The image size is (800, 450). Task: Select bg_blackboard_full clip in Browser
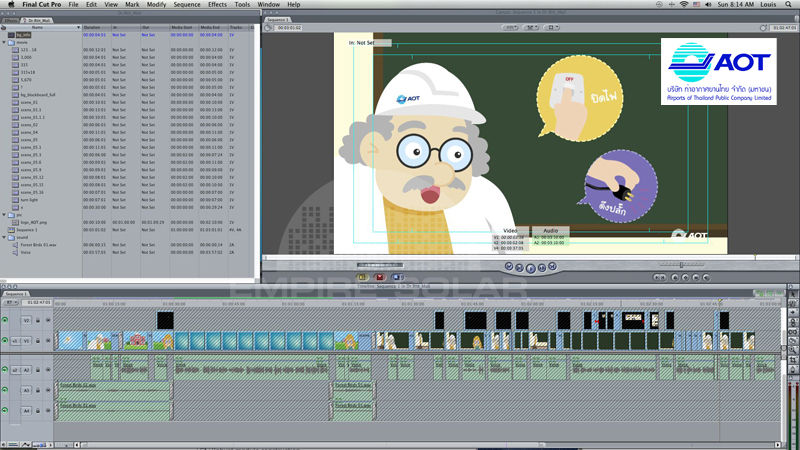[x=38, y=95]
